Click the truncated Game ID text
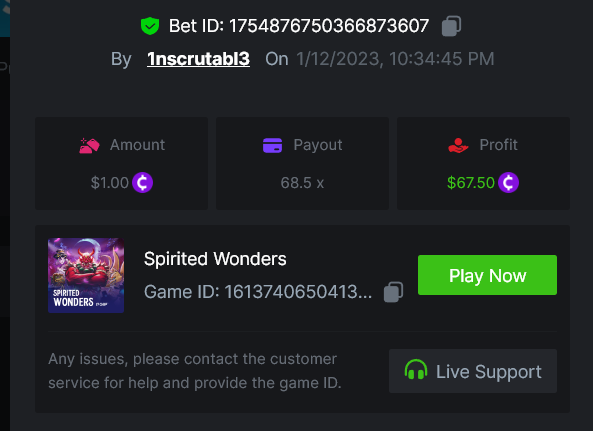This screenshot has height=431, width=593. pos(258,292)
